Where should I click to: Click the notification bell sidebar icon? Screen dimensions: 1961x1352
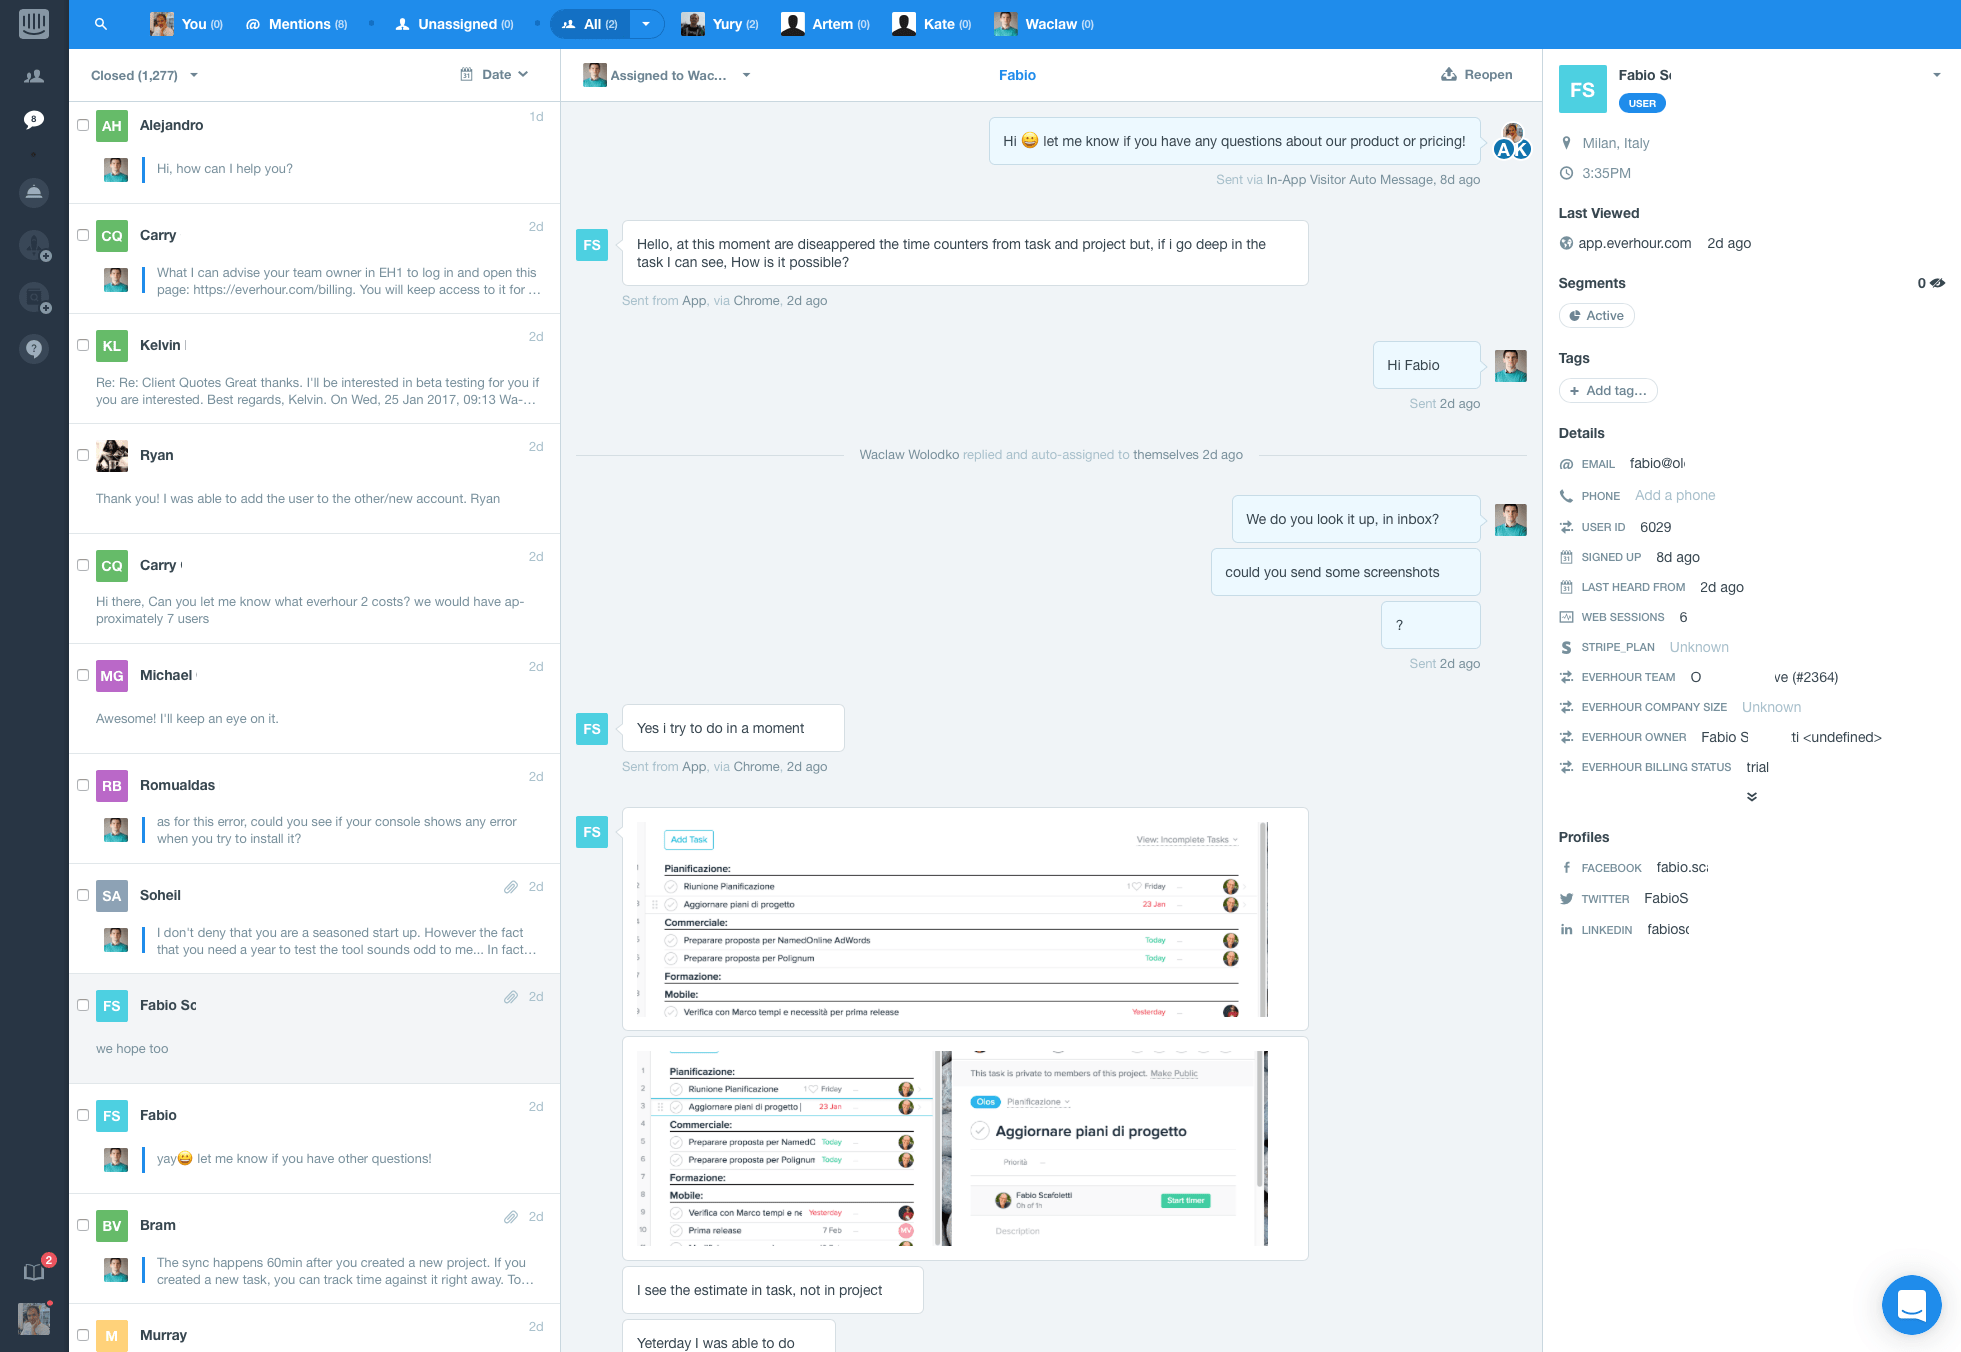[x=34, y=192]
